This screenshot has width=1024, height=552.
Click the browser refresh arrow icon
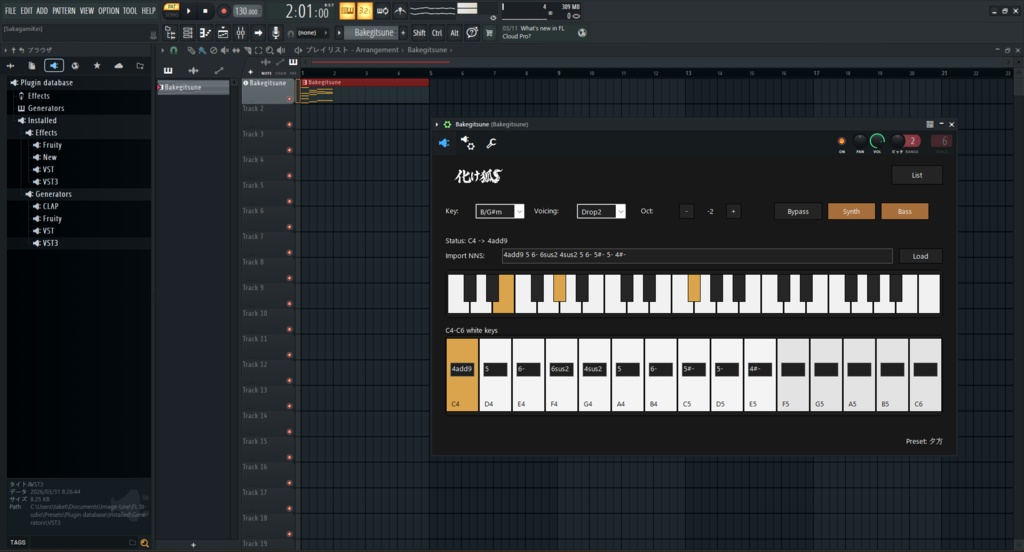pyautogui.click(x=21, y=50)
